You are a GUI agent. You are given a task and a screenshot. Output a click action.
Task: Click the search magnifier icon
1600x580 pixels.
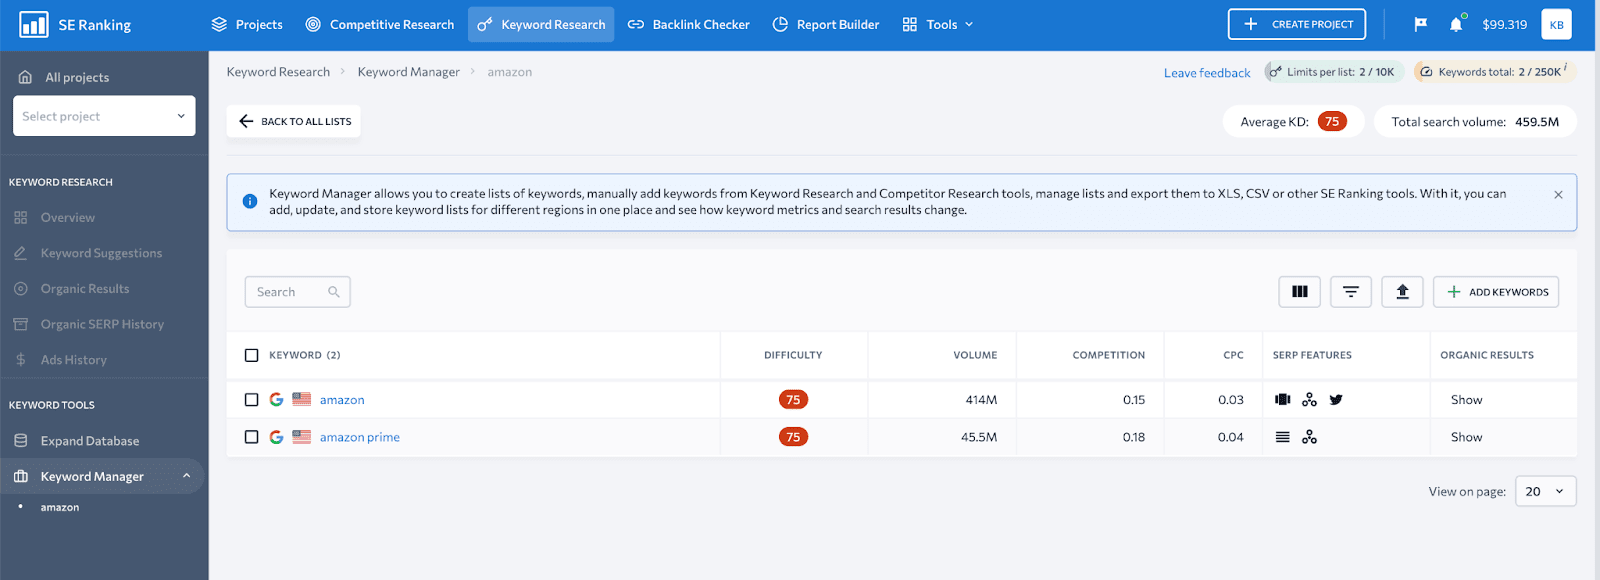point(334,292)
